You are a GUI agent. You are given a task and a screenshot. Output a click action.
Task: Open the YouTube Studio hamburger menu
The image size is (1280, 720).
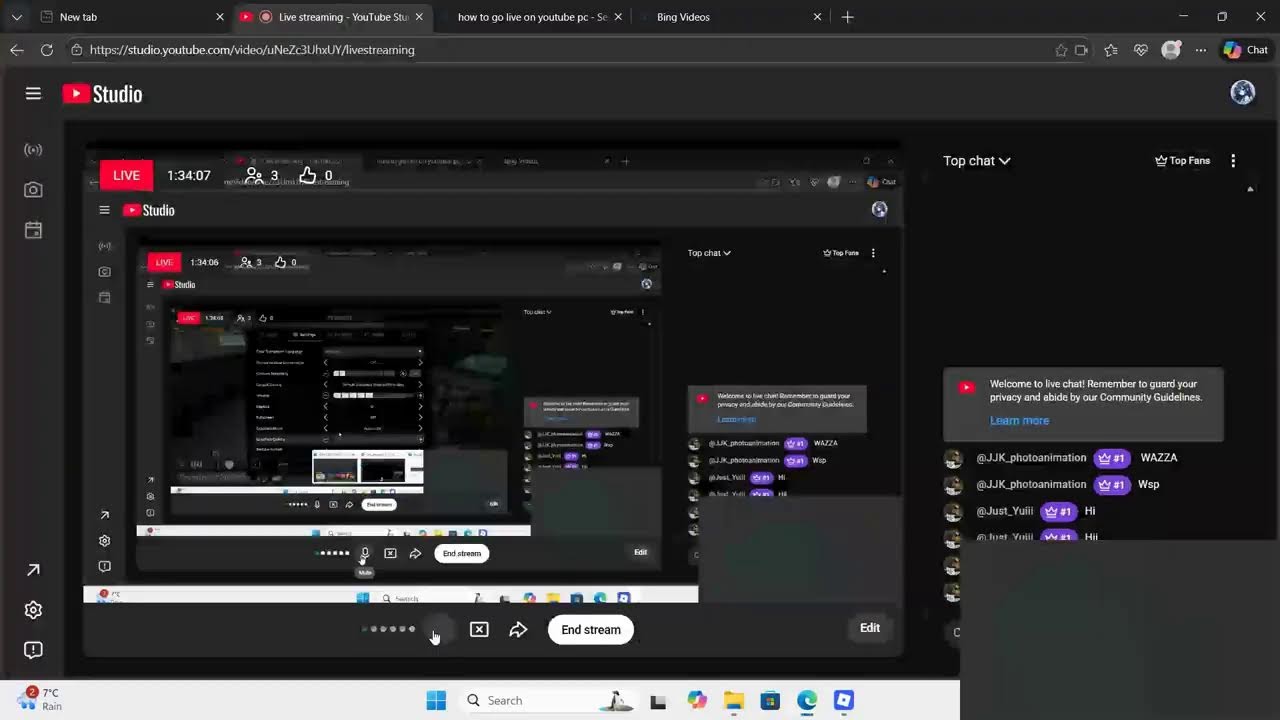point(33,93)
